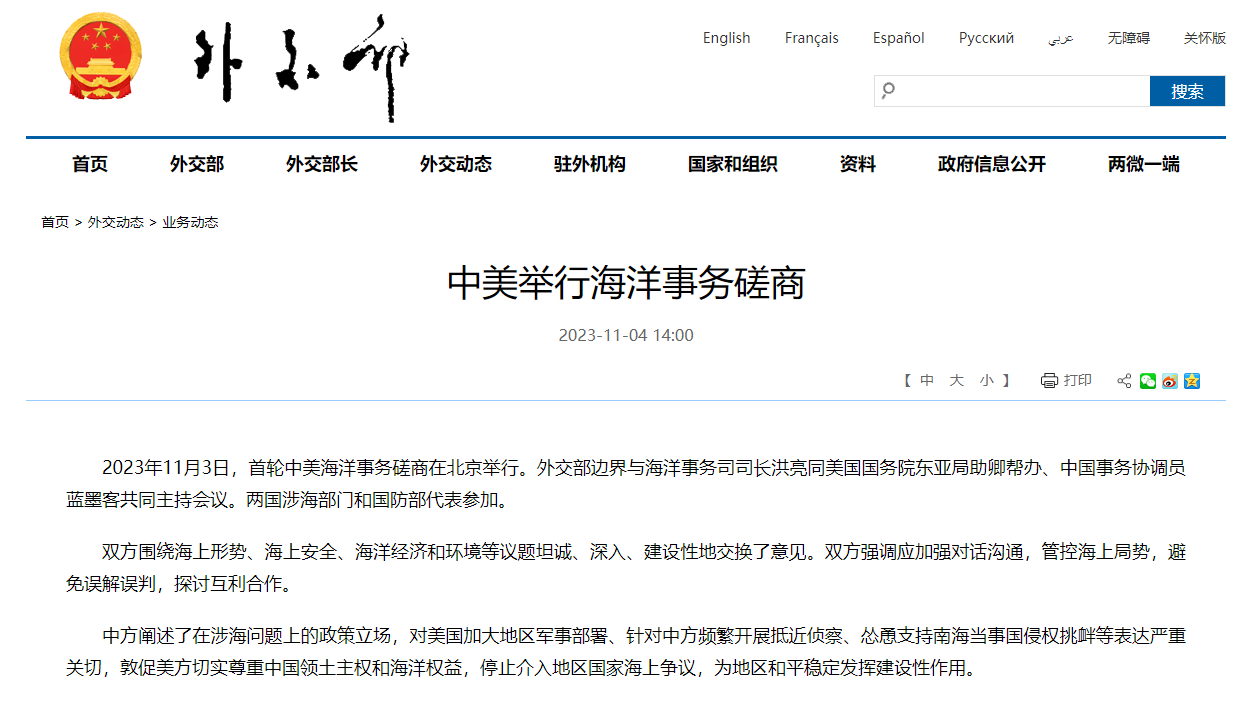Click the national emblem logo
This screenshot has width=1241, height=710.
100,56
